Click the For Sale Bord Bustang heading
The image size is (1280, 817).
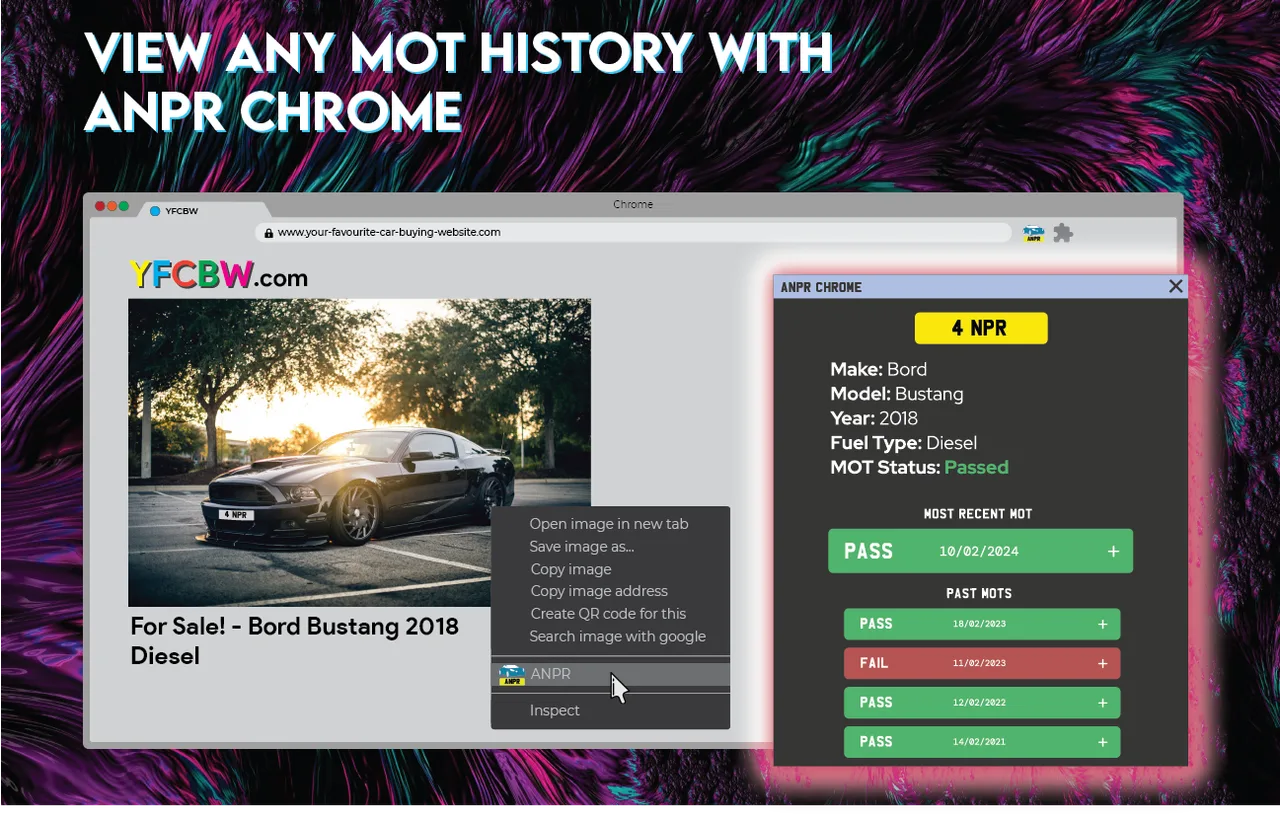point(295,641)
